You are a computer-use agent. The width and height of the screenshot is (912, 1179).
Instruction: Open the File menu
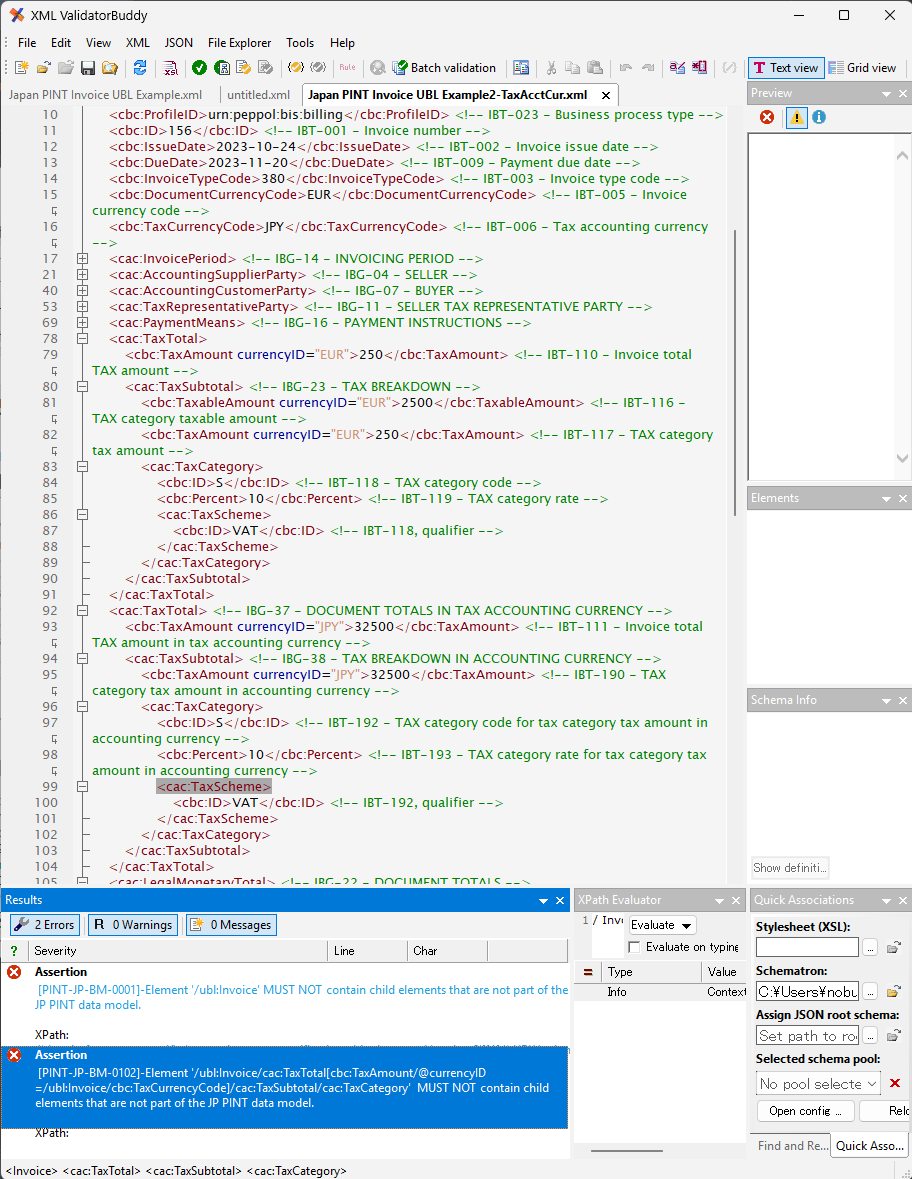tap(27, 43)
